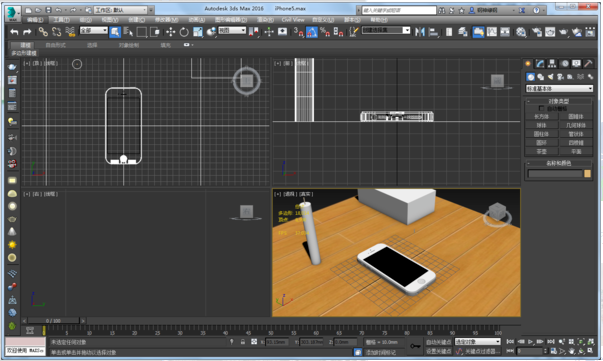Select the Lights category icon

point(550,77)
